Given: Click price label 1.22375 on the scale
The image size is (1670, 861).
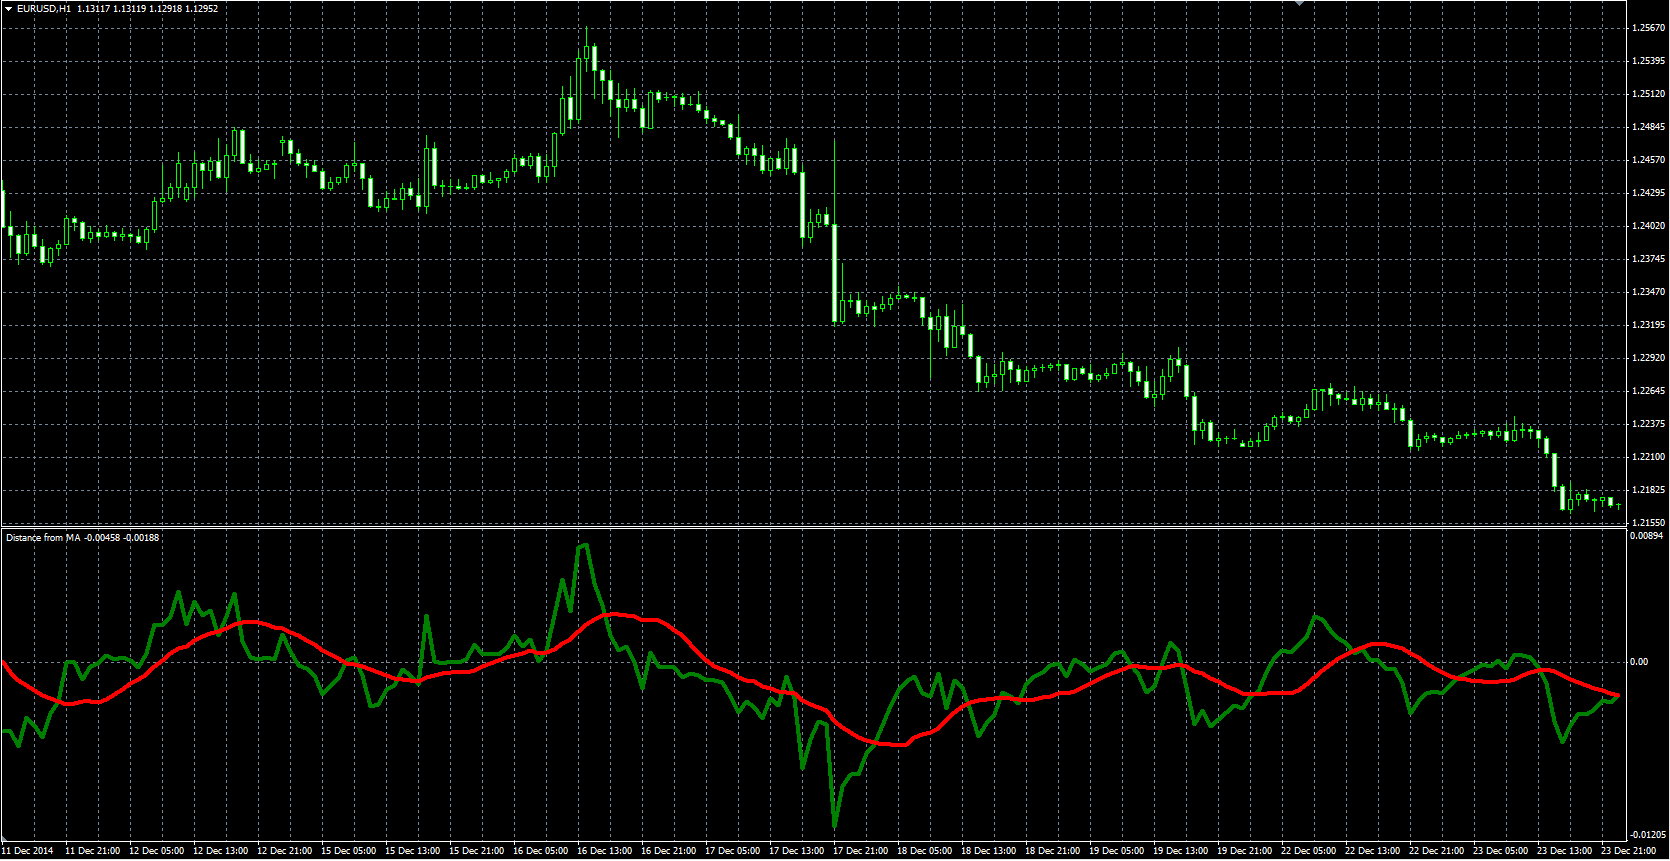Looking at the screenshot, I should pyautogui.click(x=1648, y=424).
